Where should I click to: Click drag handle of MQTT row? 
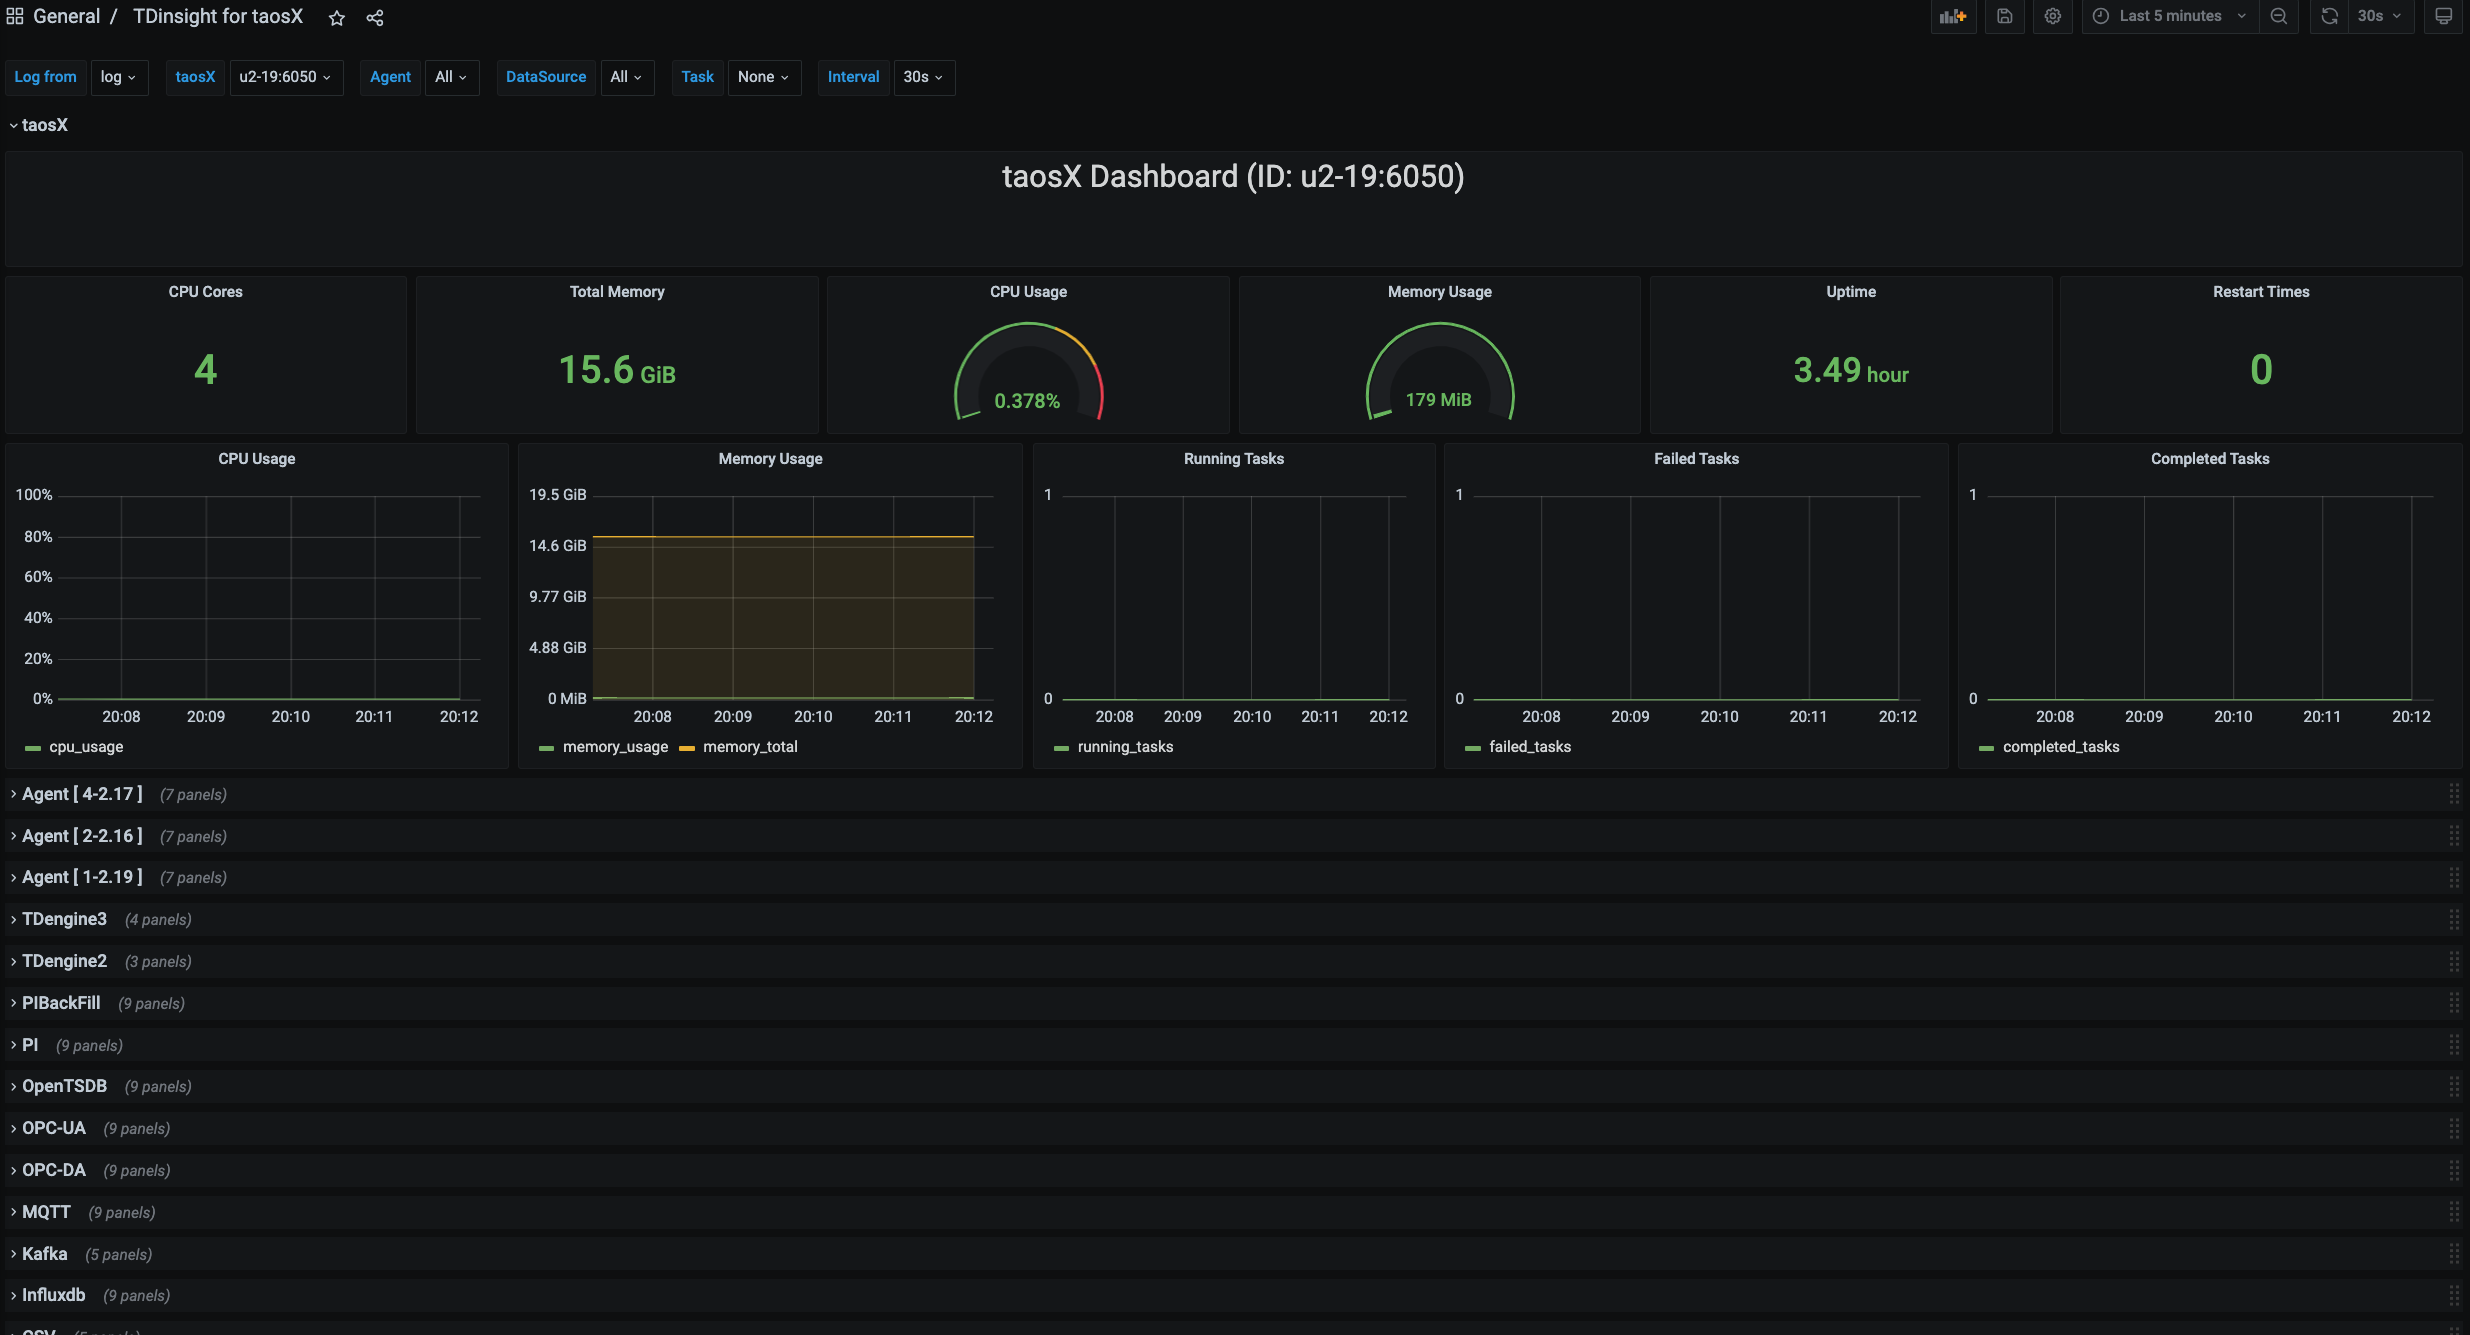click(x=2454, y=1212)
